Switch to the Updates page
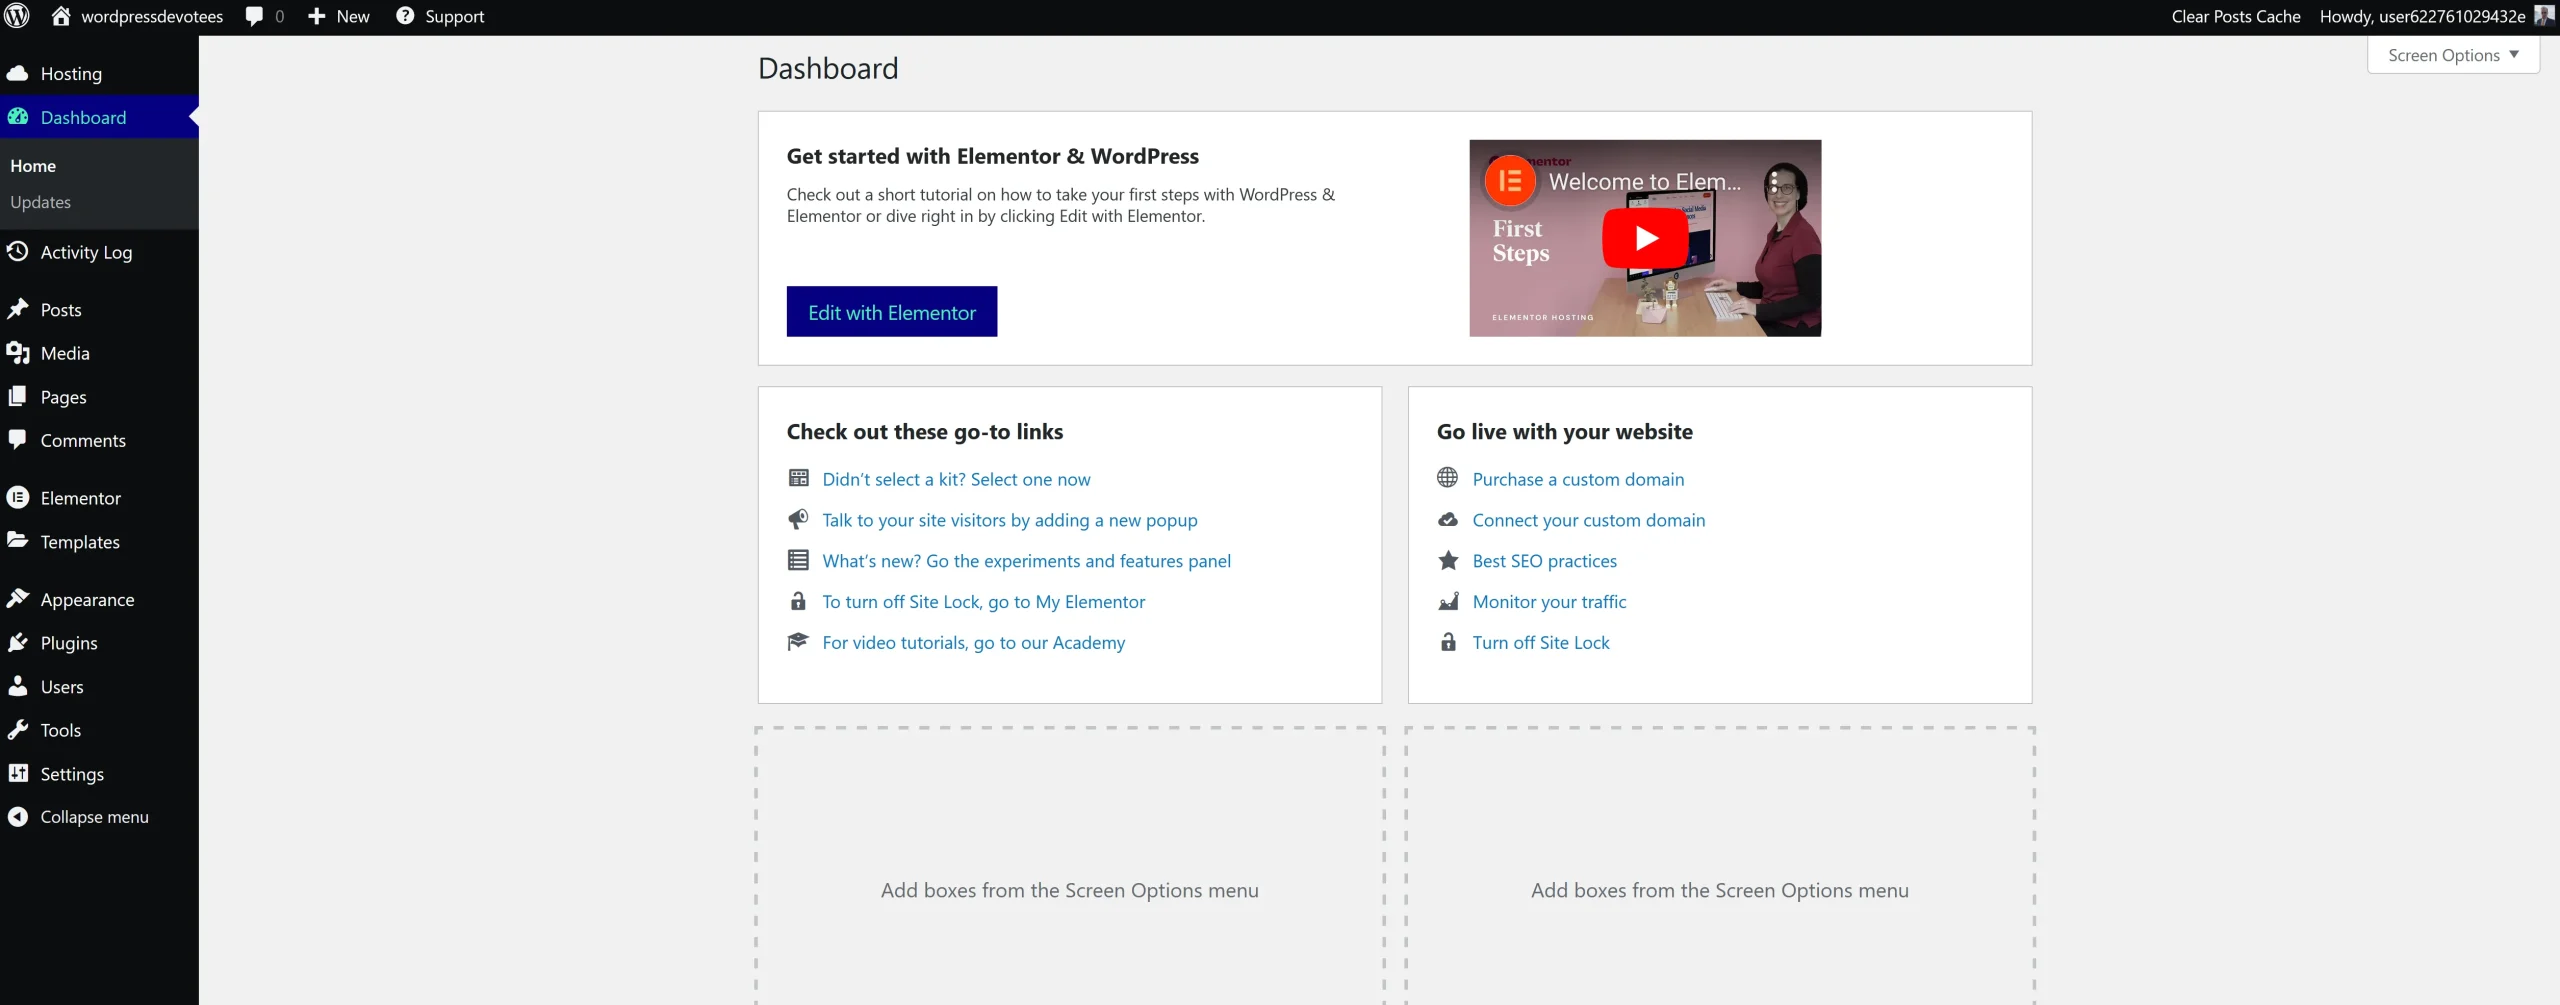This screenshot has height=1005, width=2560. coord(41,202)
